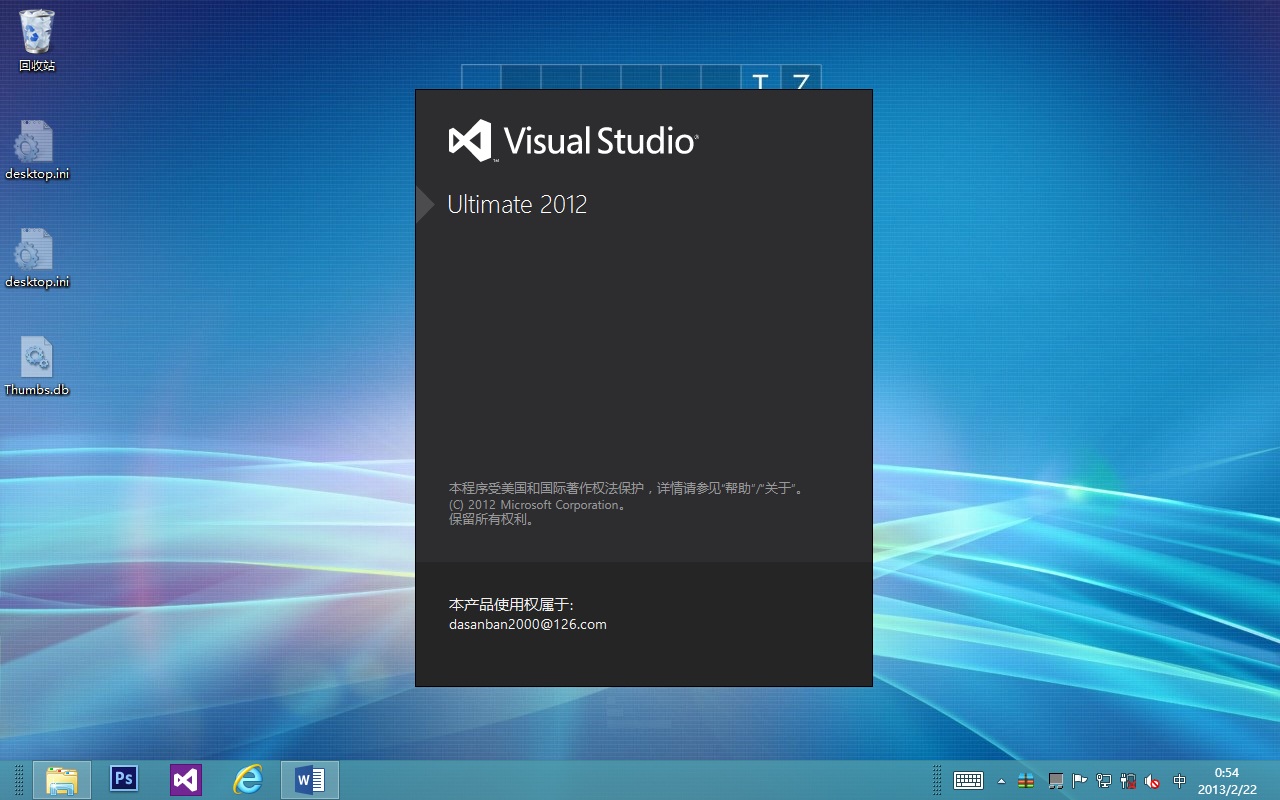The width and height of the screenshot is (1280, 800).
Task: Click the power plug battery tray icon
Action: [x=1128, y=781]
